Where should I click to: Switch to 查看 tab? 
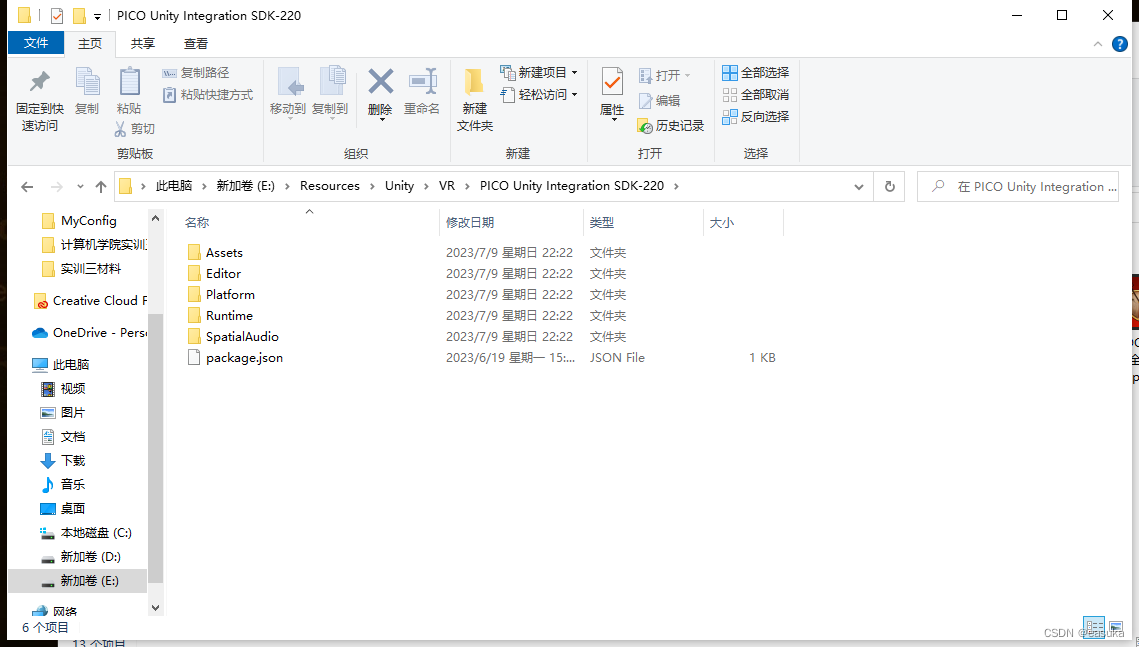196,44
